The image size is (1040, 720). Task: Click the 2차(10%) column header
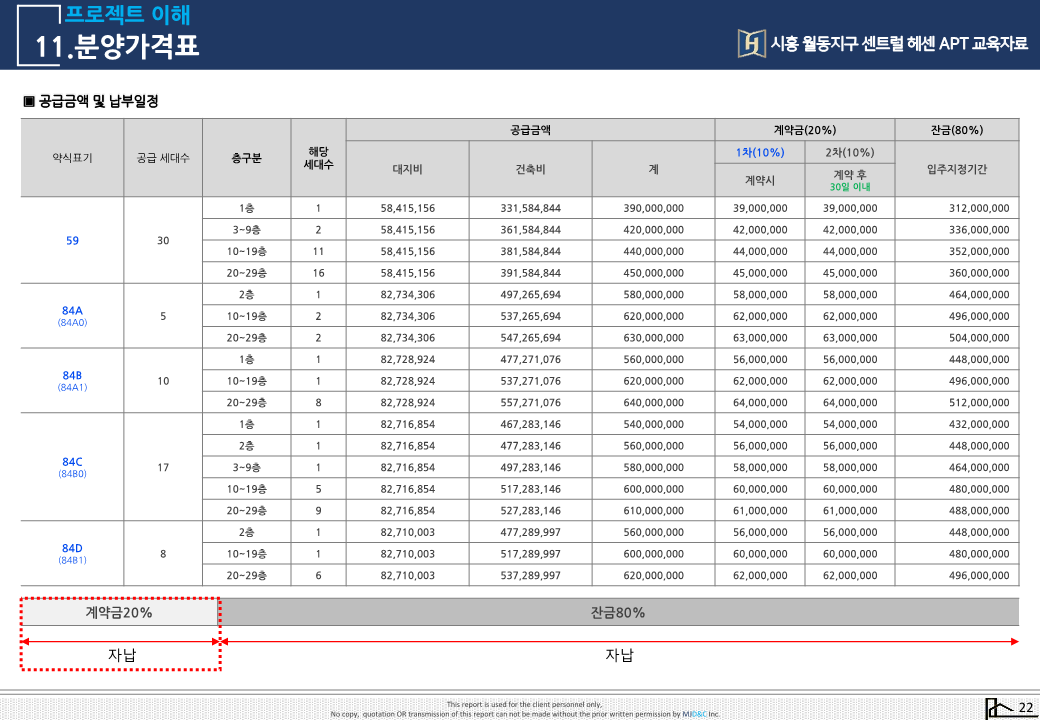click(x=849, y=152)
